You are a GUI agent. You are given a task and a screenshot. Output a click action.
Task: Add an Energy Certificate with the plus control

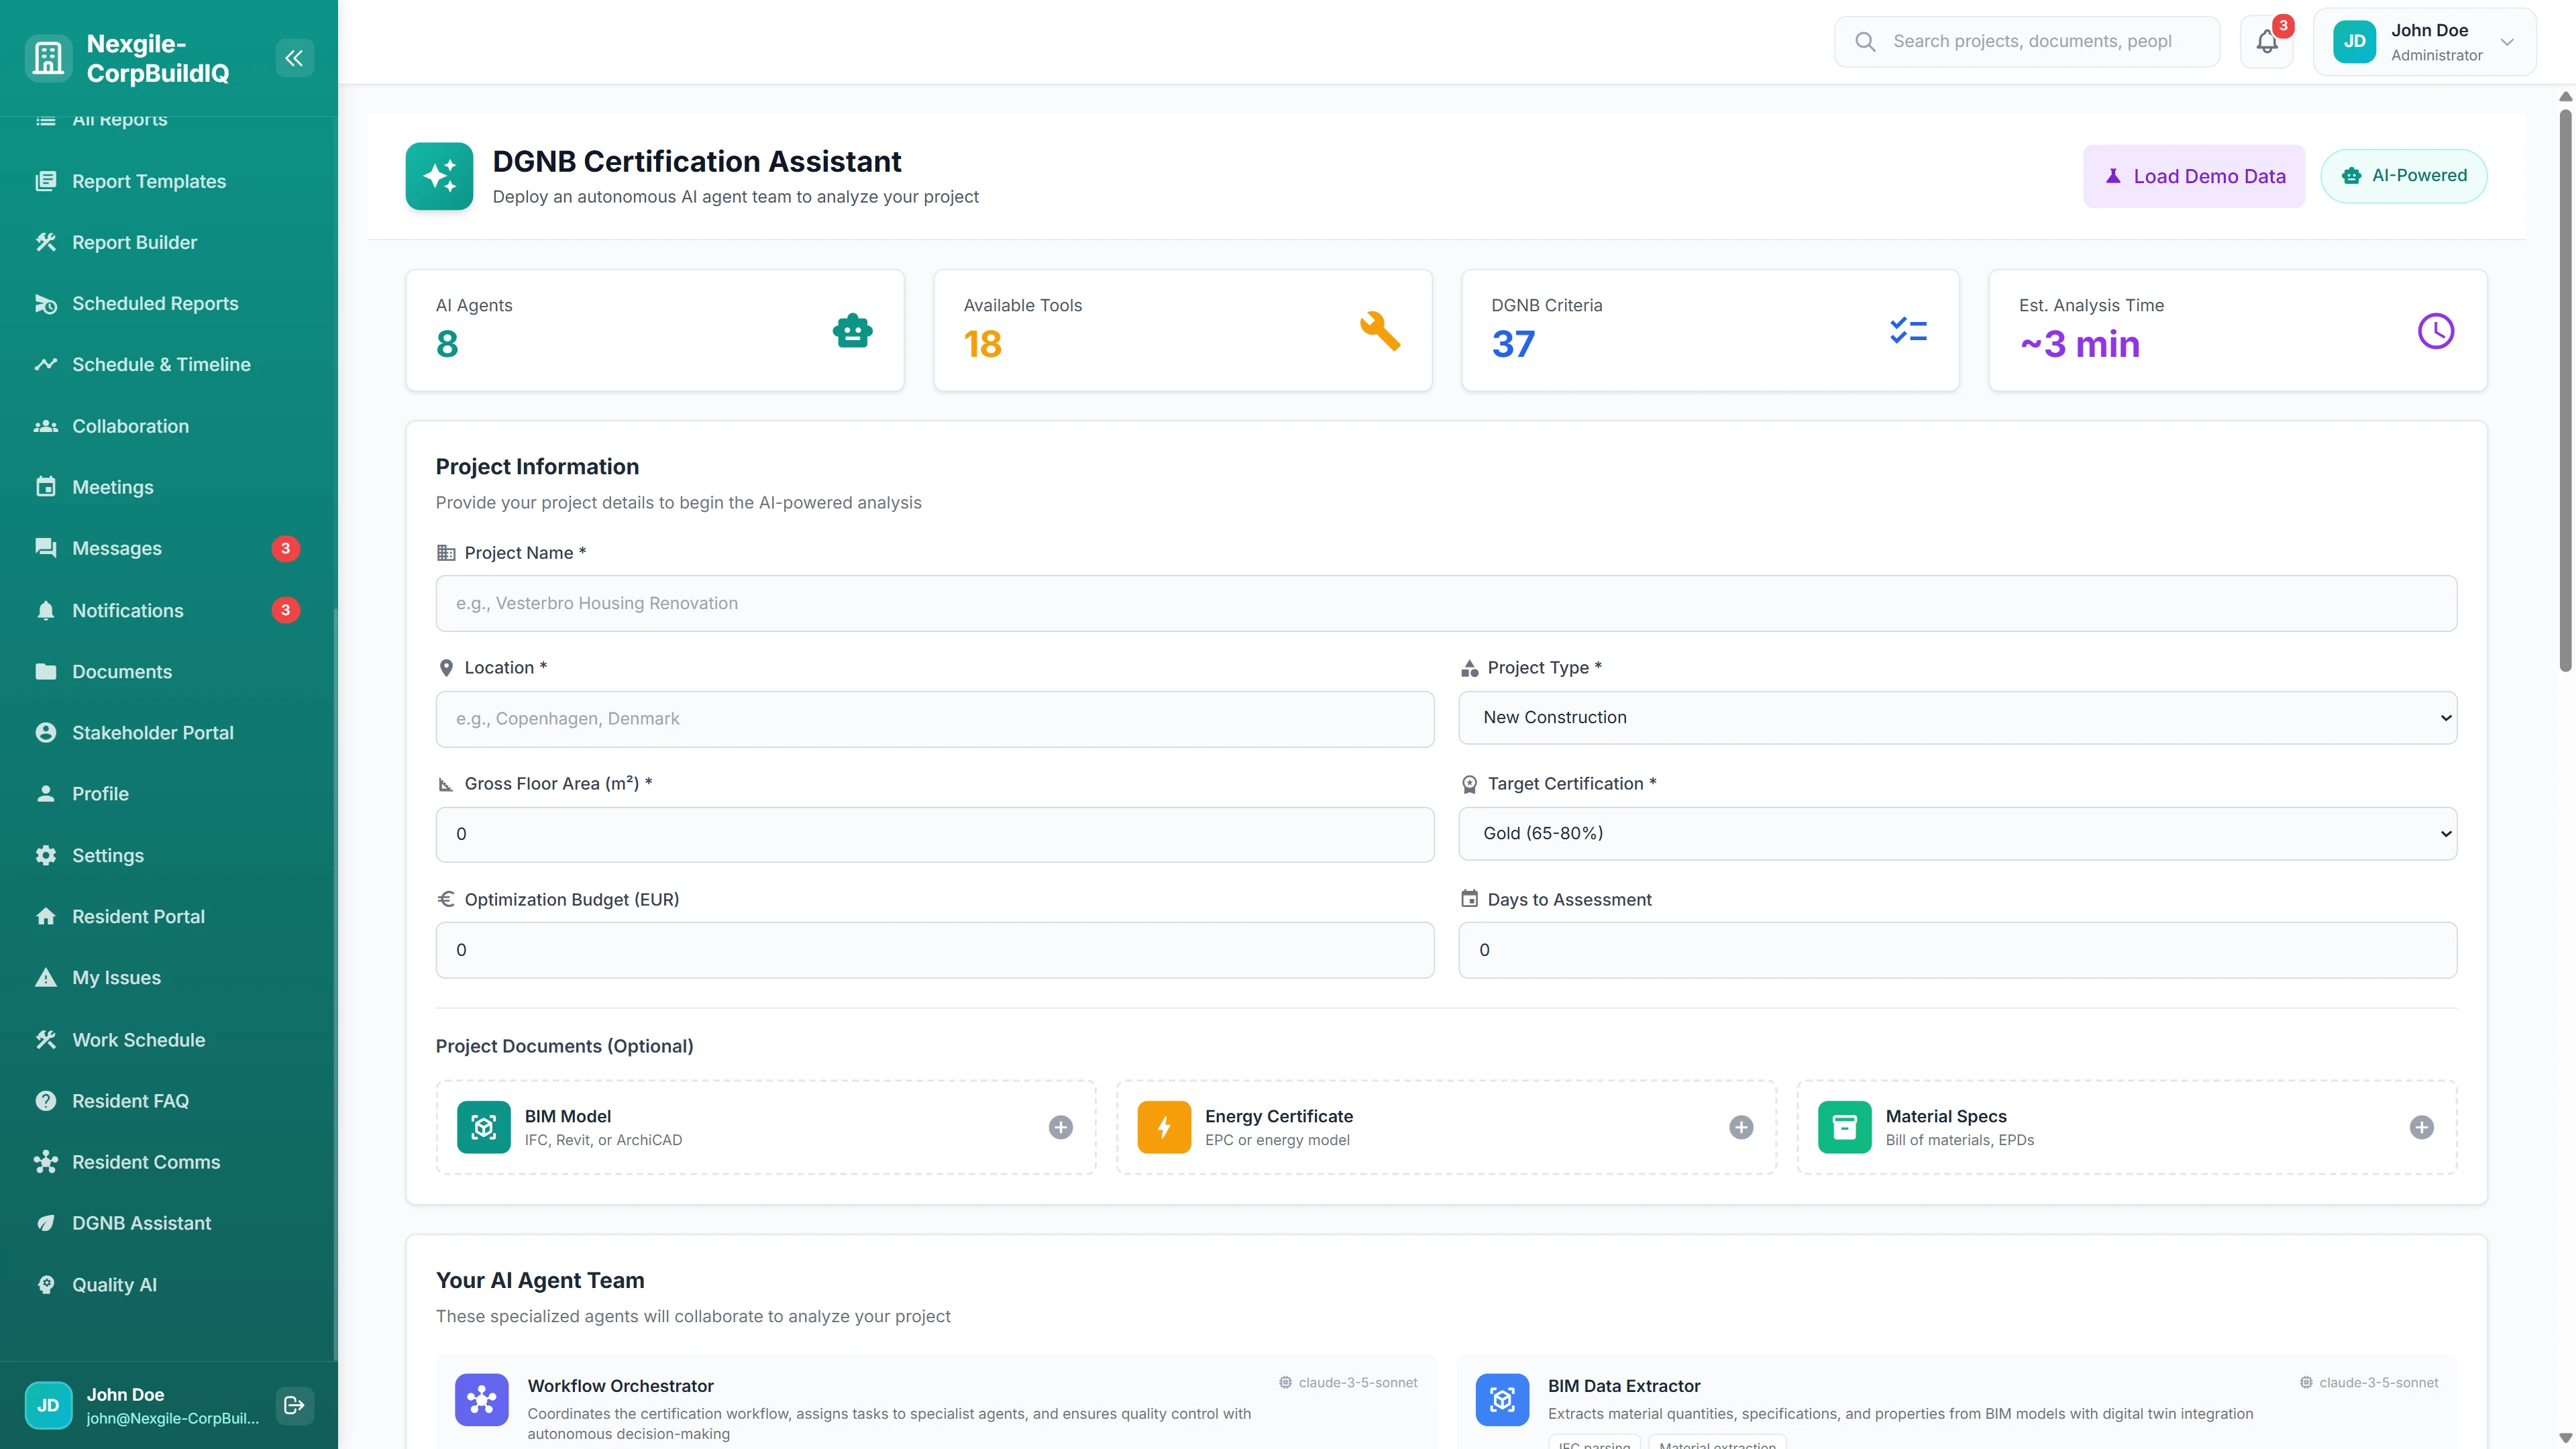pyautogui.click(x=1741, y=1127)
